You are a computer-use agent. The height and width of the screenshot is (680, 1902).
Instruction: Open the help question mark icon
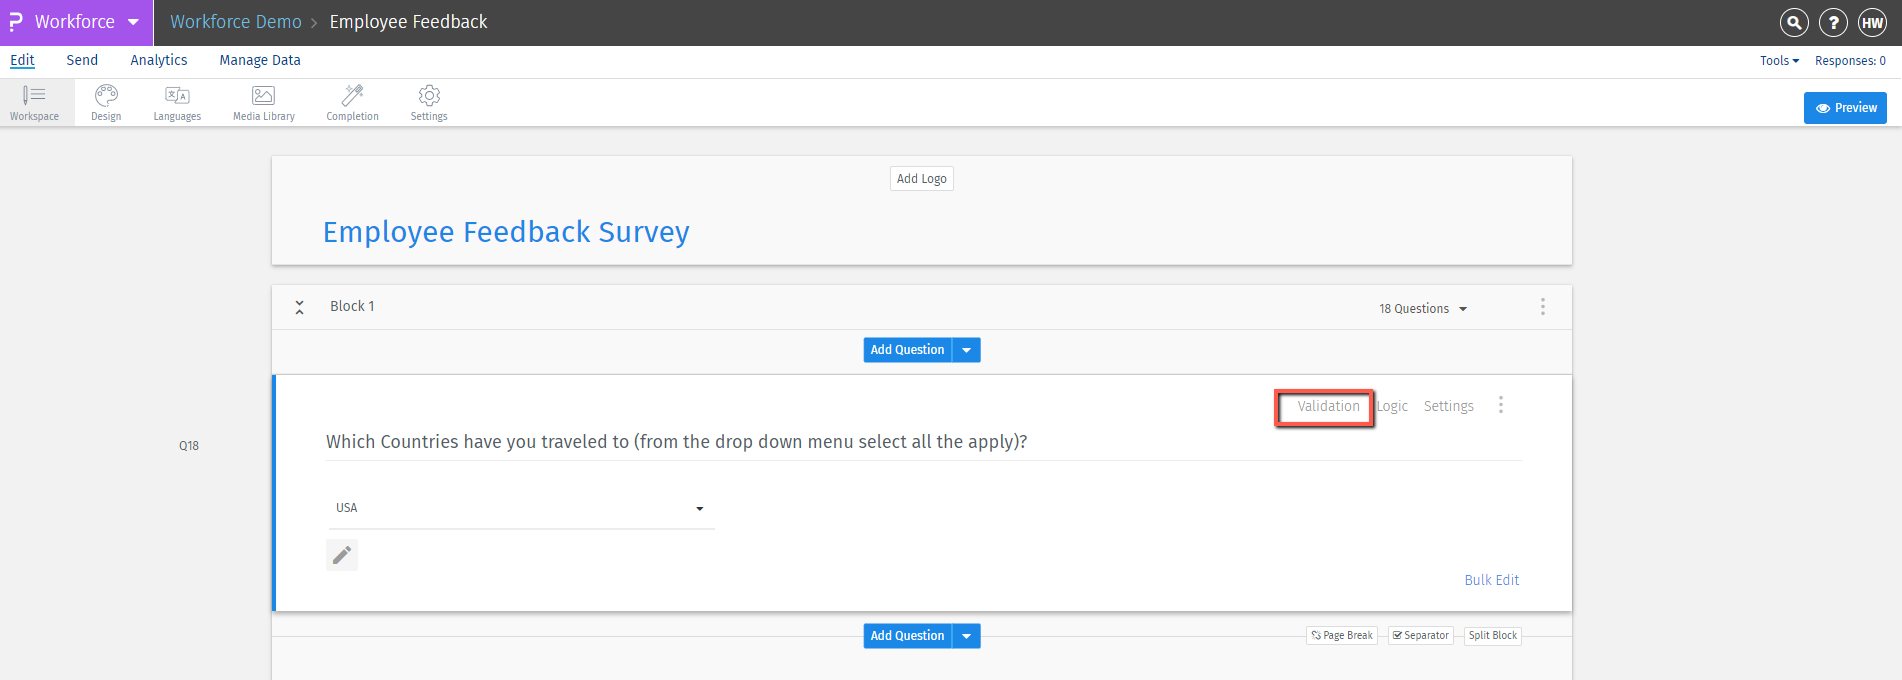pyautogui.click(x=1833, y=22)
